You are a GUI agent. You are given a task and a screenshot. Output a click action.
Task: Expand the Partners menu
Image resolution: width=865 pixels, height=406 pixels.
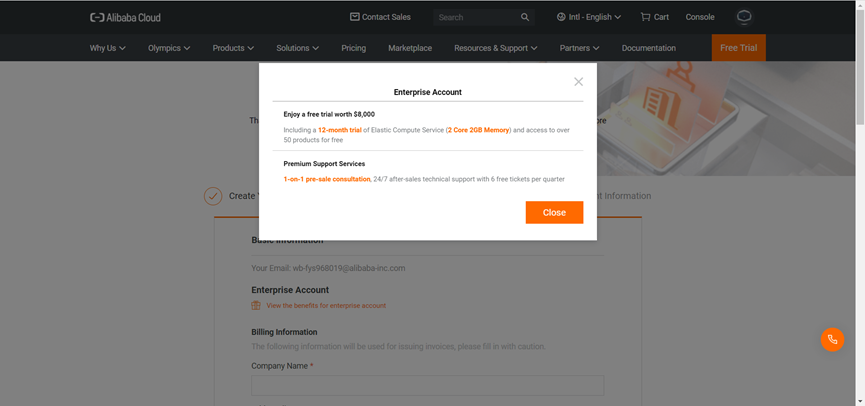580,48
